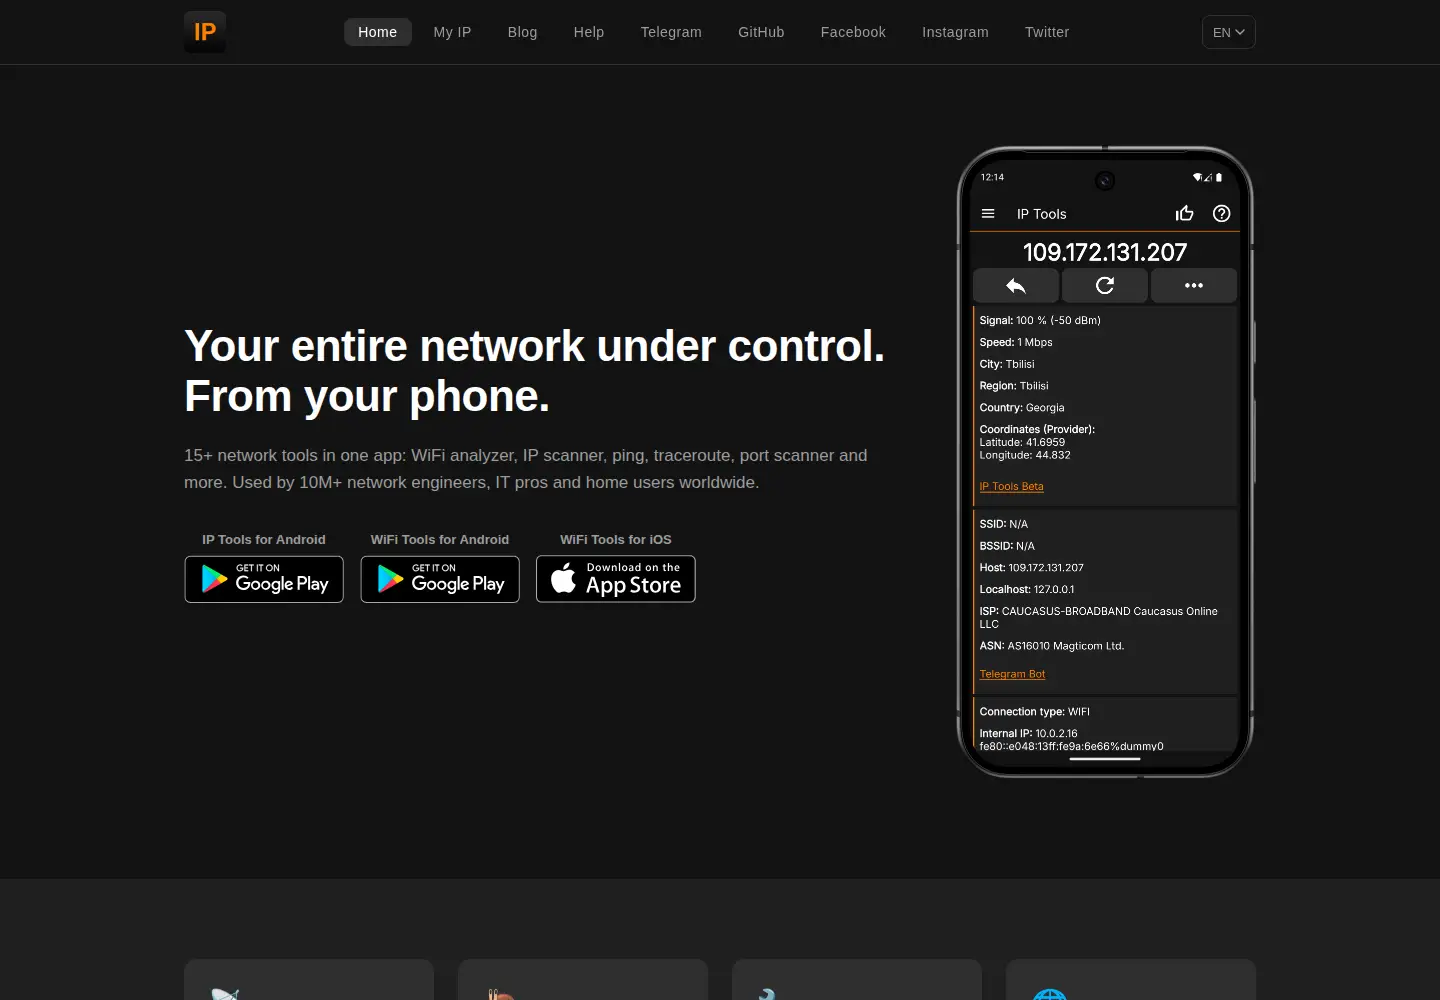Open the Facebook nav link
Image resolution: width=1440 pixels, height=1000 pixels.
coord(853,32)
